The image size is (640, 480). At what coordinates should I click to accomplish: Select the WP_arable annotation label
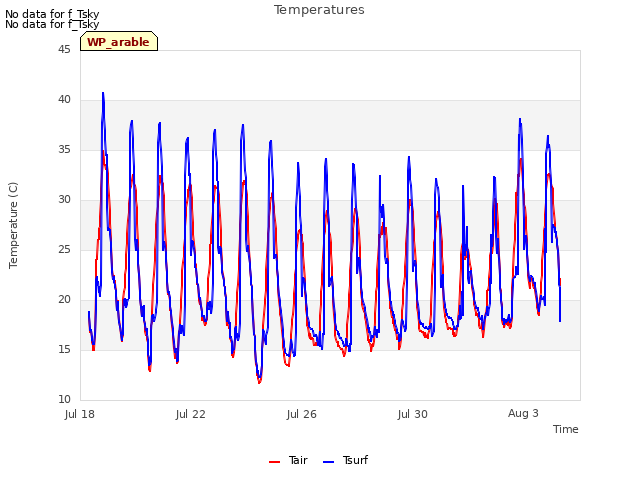click(119, 42)
